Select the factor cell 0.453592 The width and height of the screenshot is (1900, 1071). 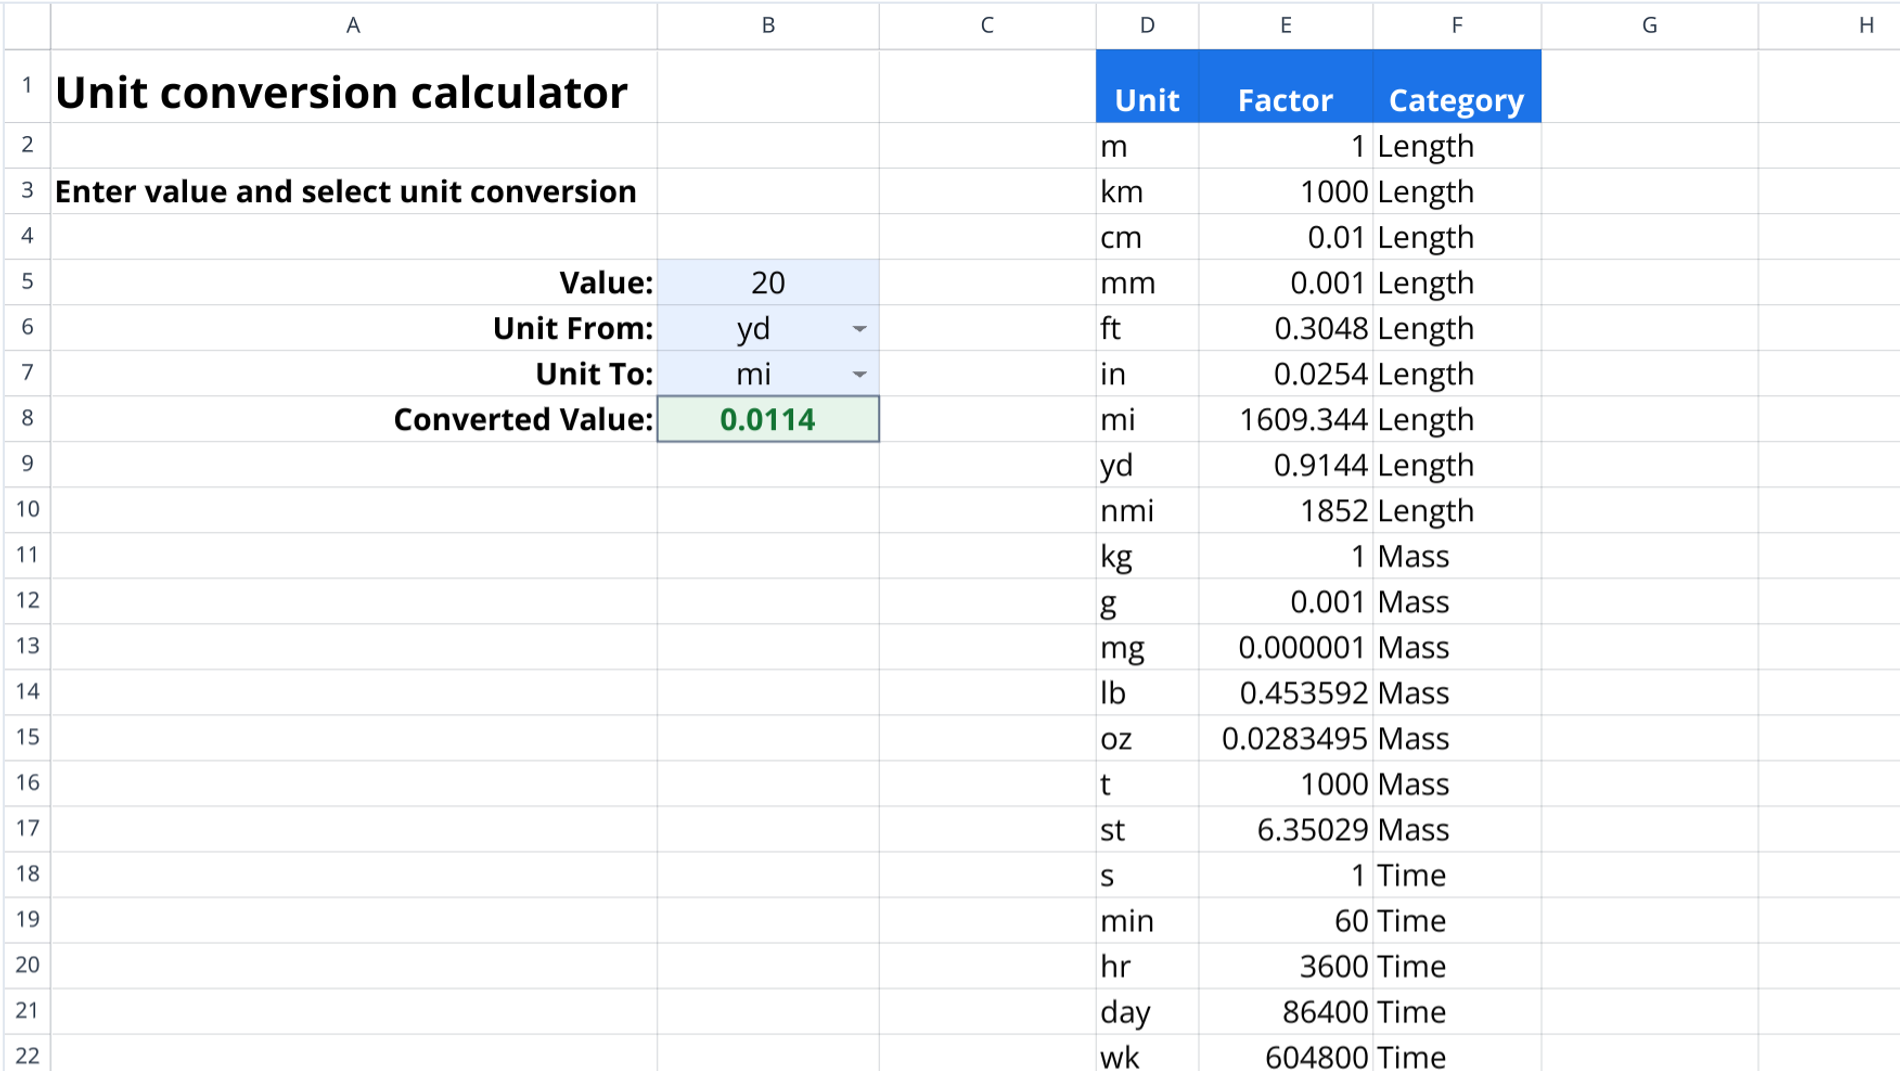point(1285,693)
